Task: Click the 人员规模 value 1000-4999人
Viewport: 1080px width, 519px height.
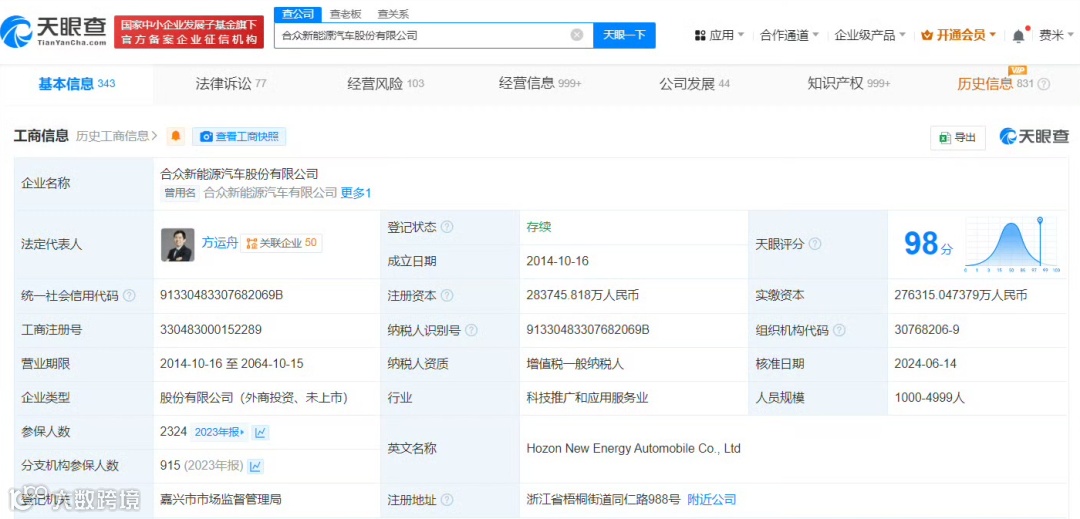Action: click(x=928, y=398)
